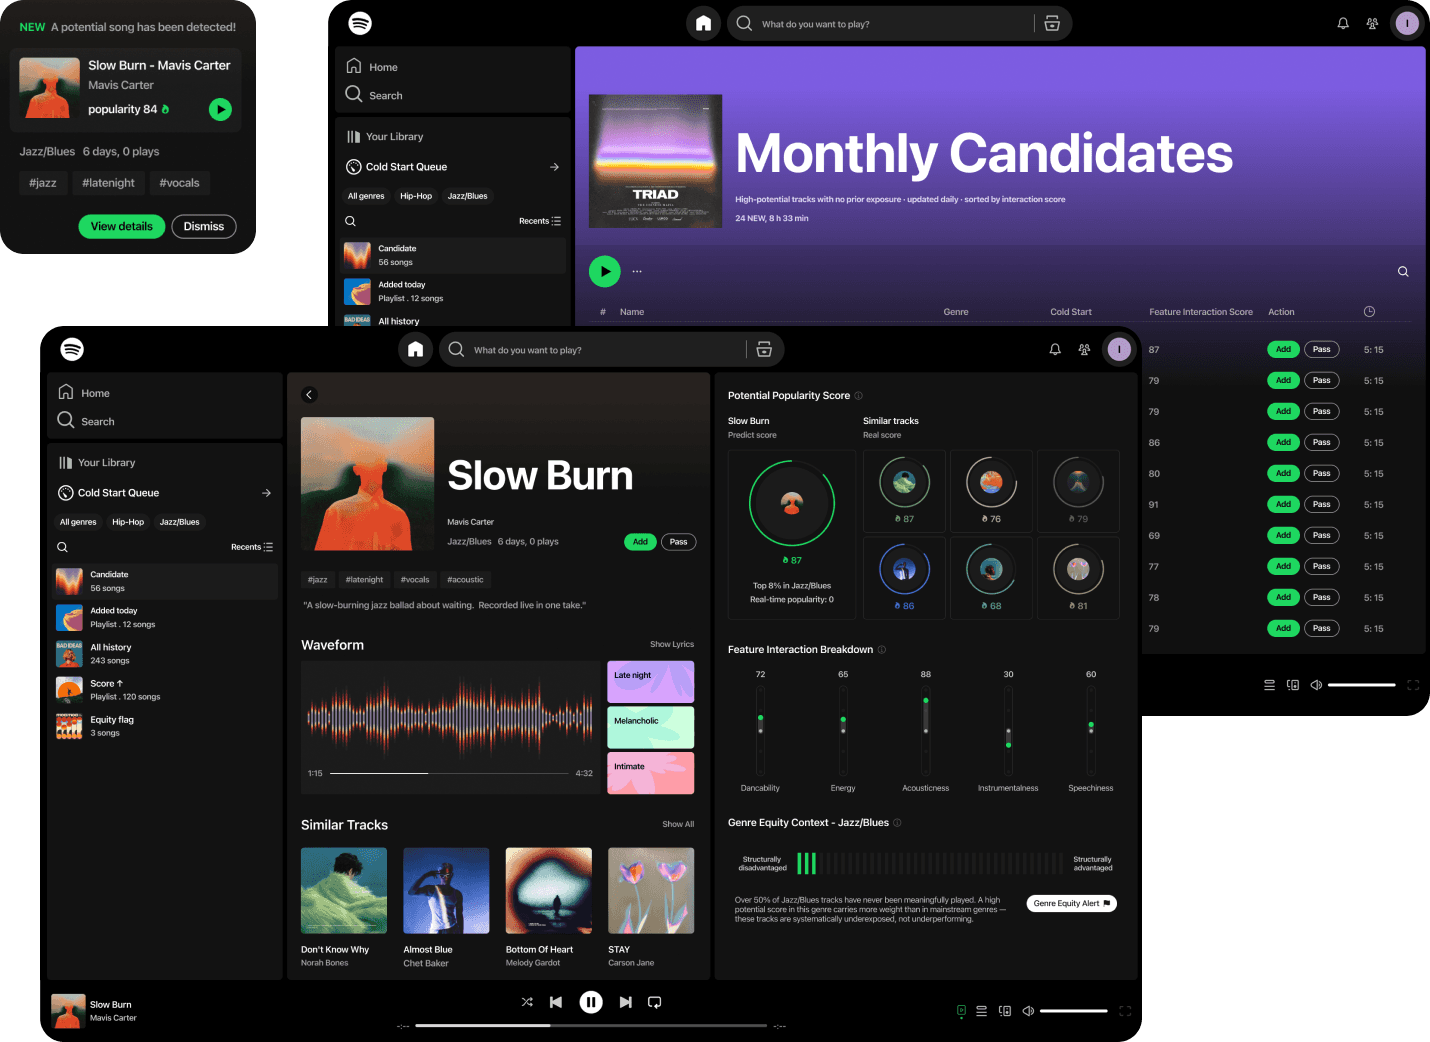Select the Jazz/Blues chip in the back window sidebar

pyautogui.click(x=468, y=196)
